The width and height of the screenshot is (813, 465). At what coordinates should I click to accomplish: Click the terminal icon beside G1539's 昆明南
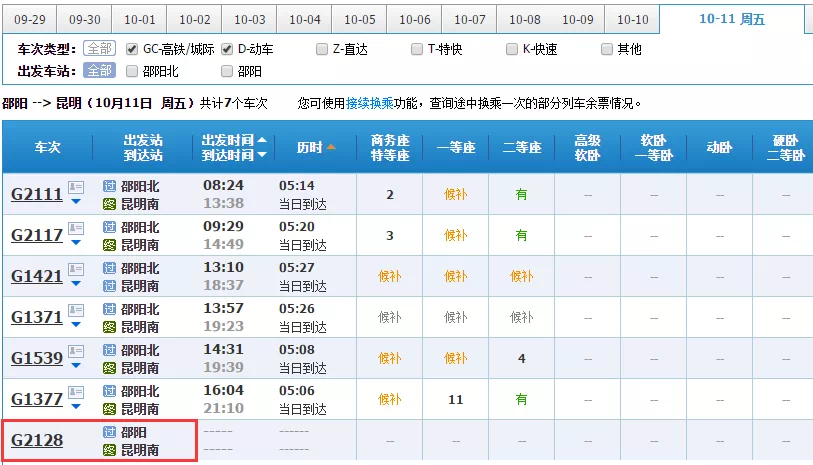109,368
